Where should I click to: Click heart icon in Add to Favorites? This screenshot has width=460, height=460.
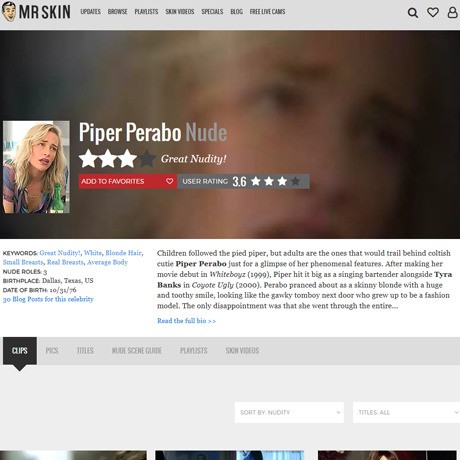(x=170, y=181)
